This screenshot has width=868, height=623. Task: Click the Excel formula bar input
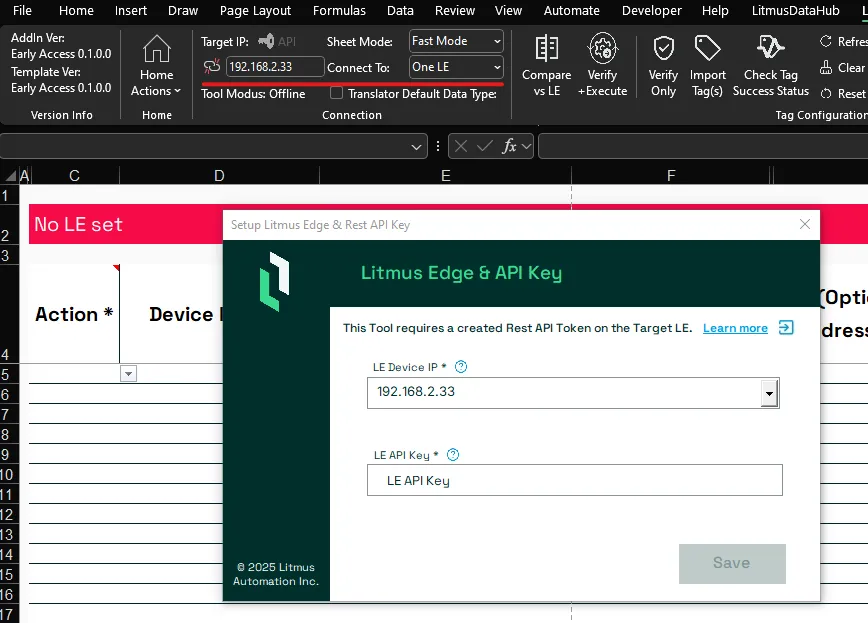(703, 146)
